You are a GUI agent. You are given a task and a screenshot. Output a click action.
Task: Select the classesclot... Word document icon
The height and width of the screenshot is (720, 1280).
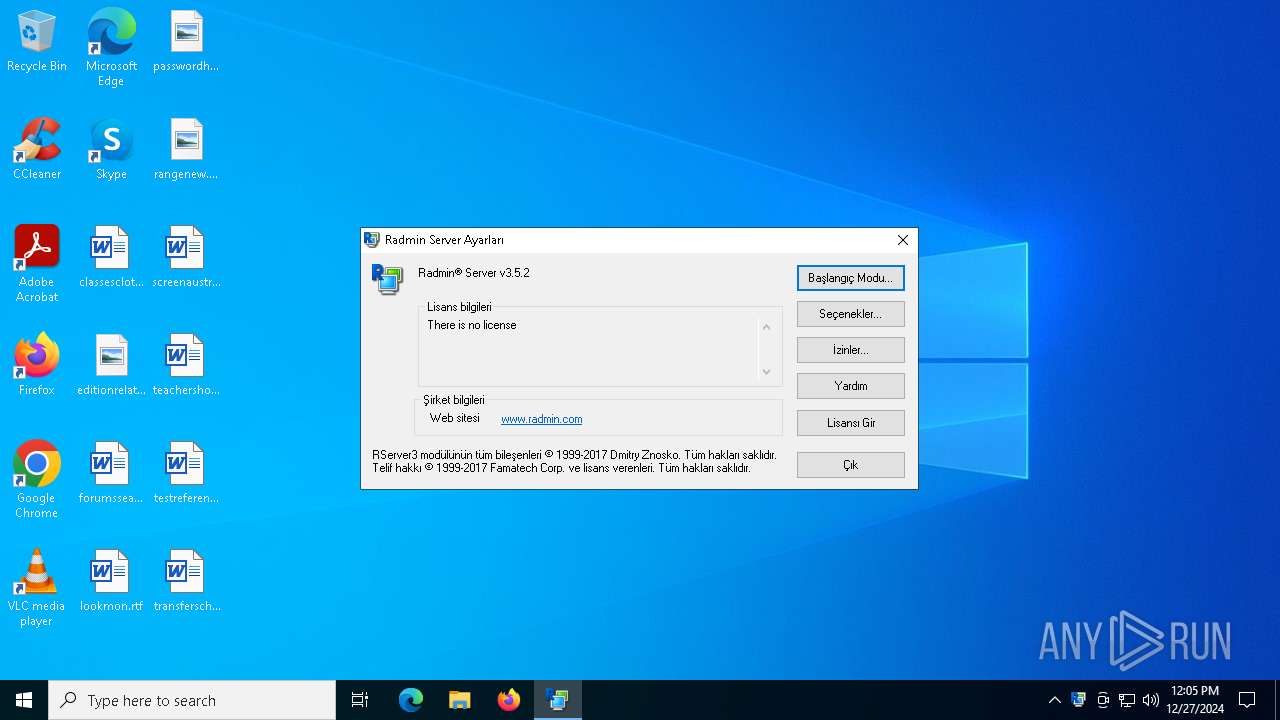click(111, 258)
